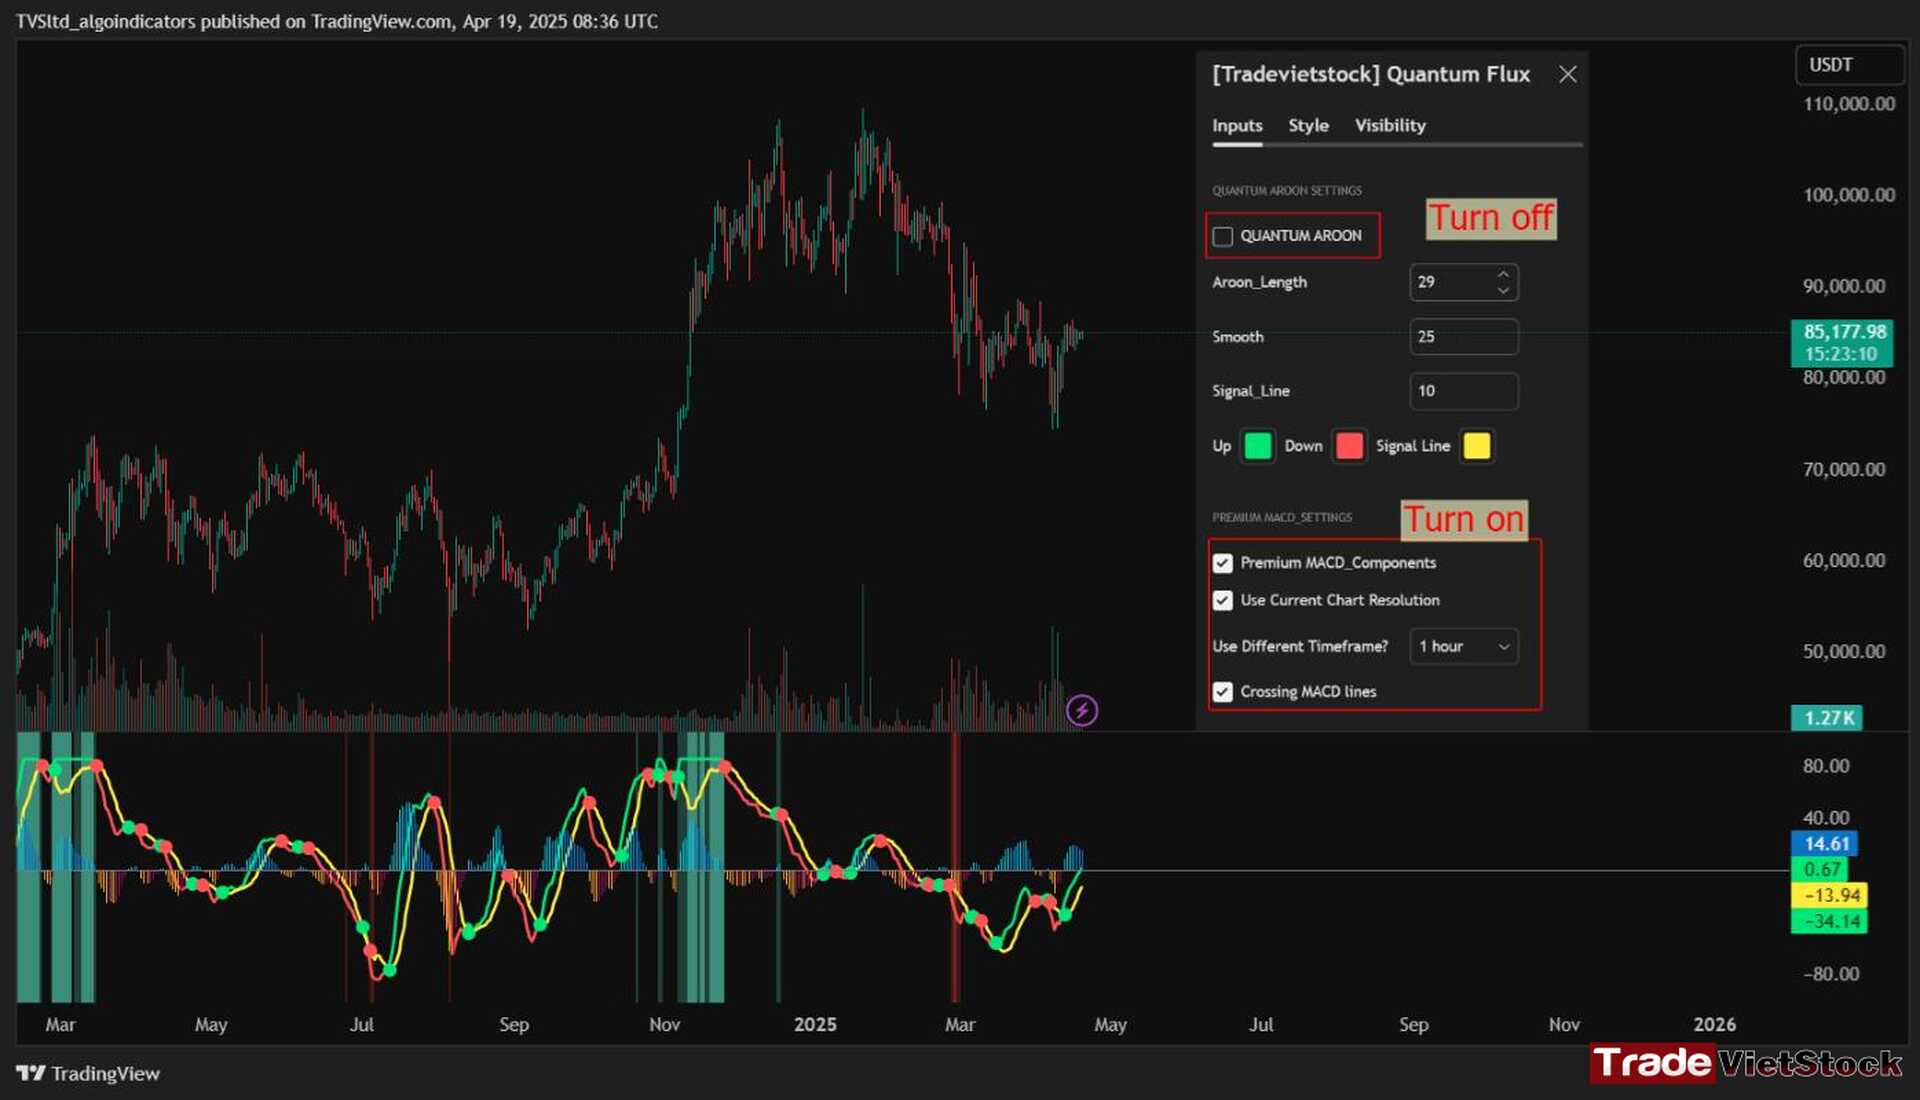Open the Visibility tab
Viewport: 1920px width, 1100px height.
pos(1390,125)
